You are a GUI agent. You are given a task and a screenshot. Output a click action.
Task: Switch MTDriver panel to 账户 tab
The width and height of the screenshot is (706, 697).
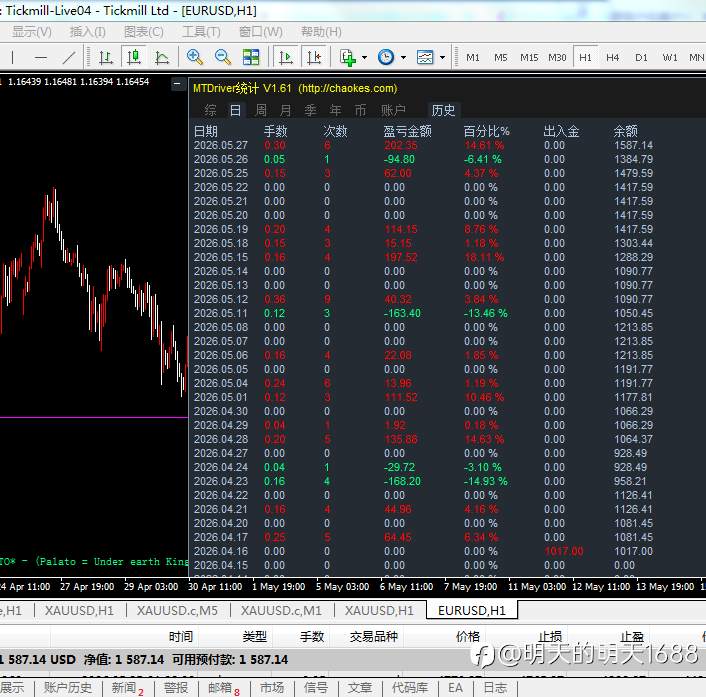coord(393,110)
